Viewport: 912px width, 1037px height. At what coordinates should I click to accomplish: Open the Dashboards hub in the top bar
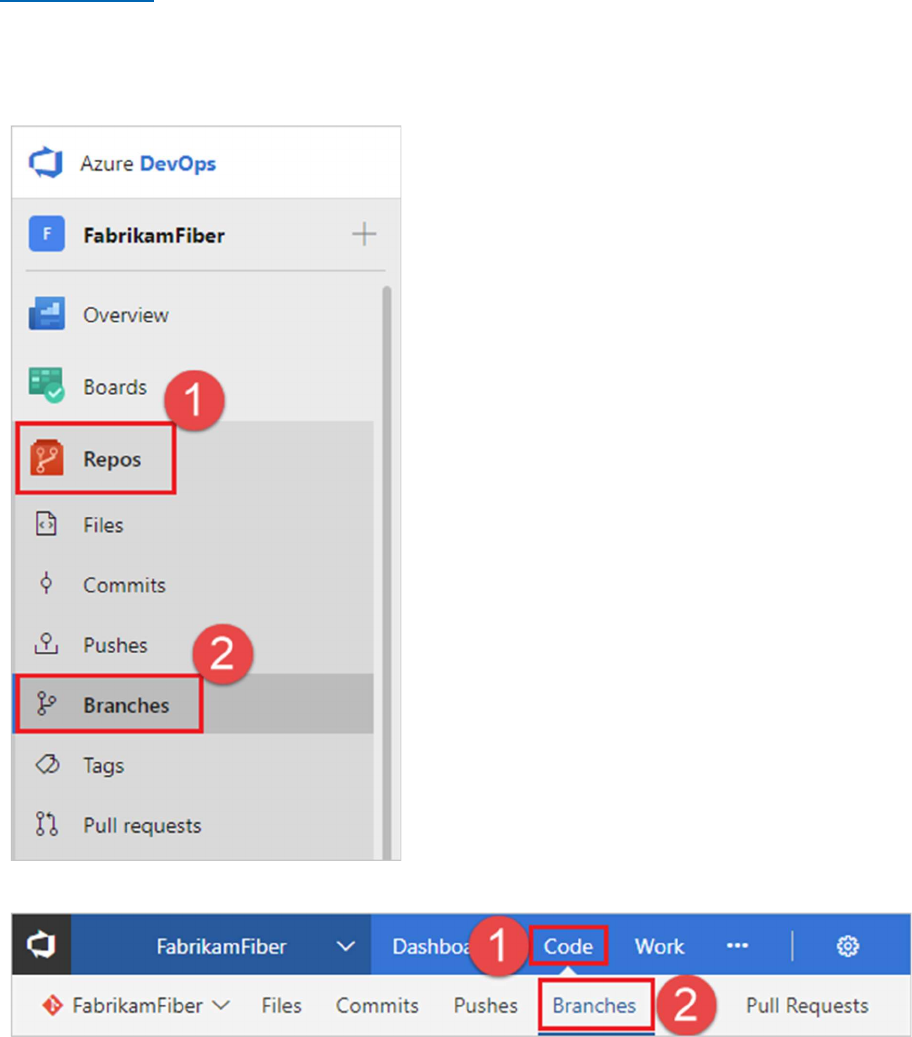(431, 946)
